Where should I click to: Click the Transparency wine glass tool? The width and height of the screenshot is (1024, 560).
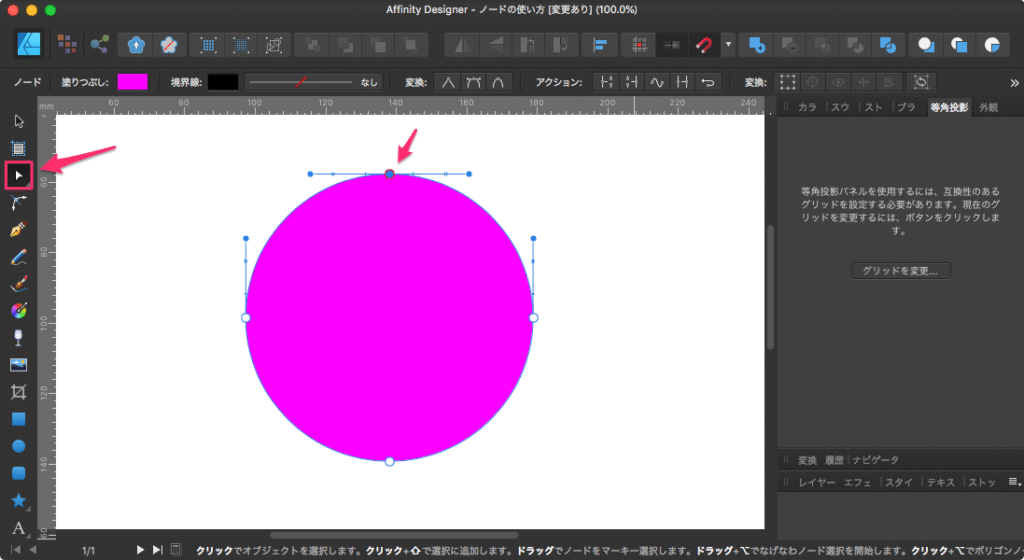point(18,338)
